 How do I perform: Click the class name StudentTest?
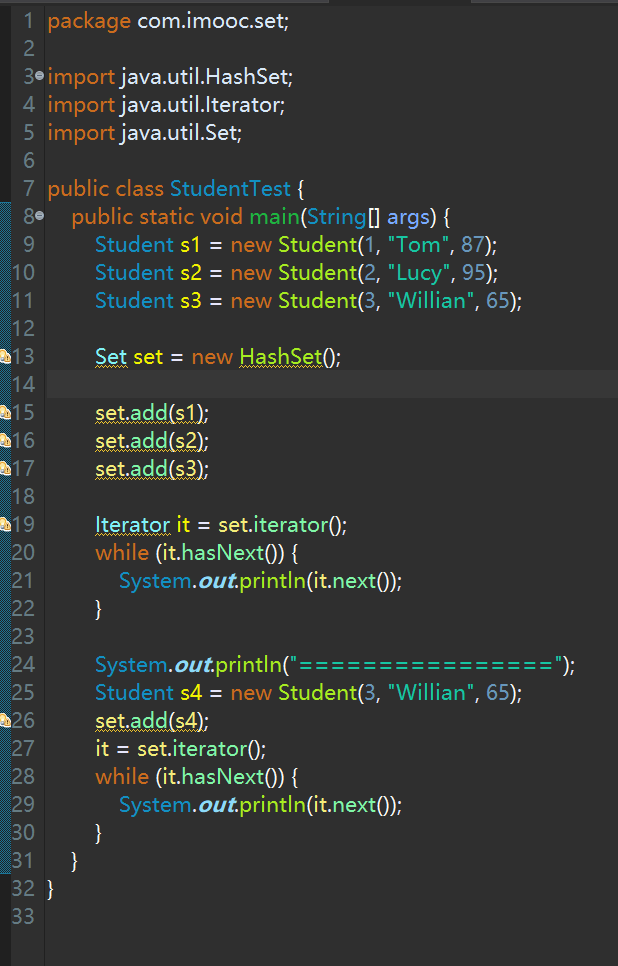pos(230,189)
